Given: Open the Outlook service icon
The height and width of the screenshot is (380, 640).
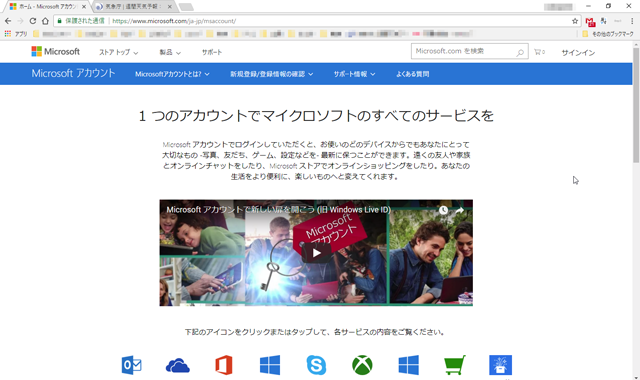Looking at the screenshot, I should [x=131, y=365].
